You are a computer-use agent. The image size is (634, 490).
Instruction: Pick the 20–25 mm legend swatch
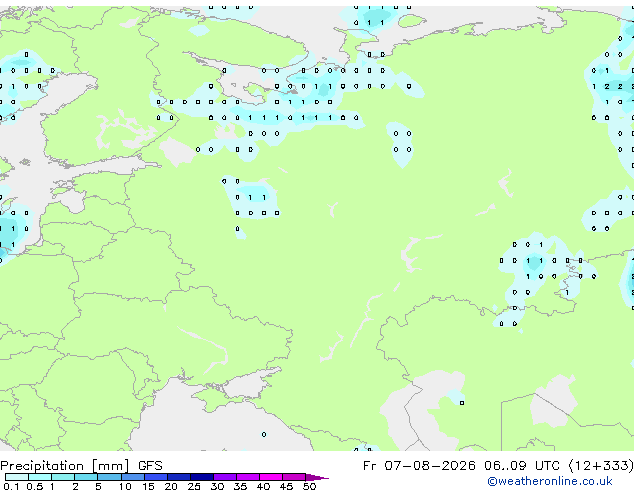(178, 477)
